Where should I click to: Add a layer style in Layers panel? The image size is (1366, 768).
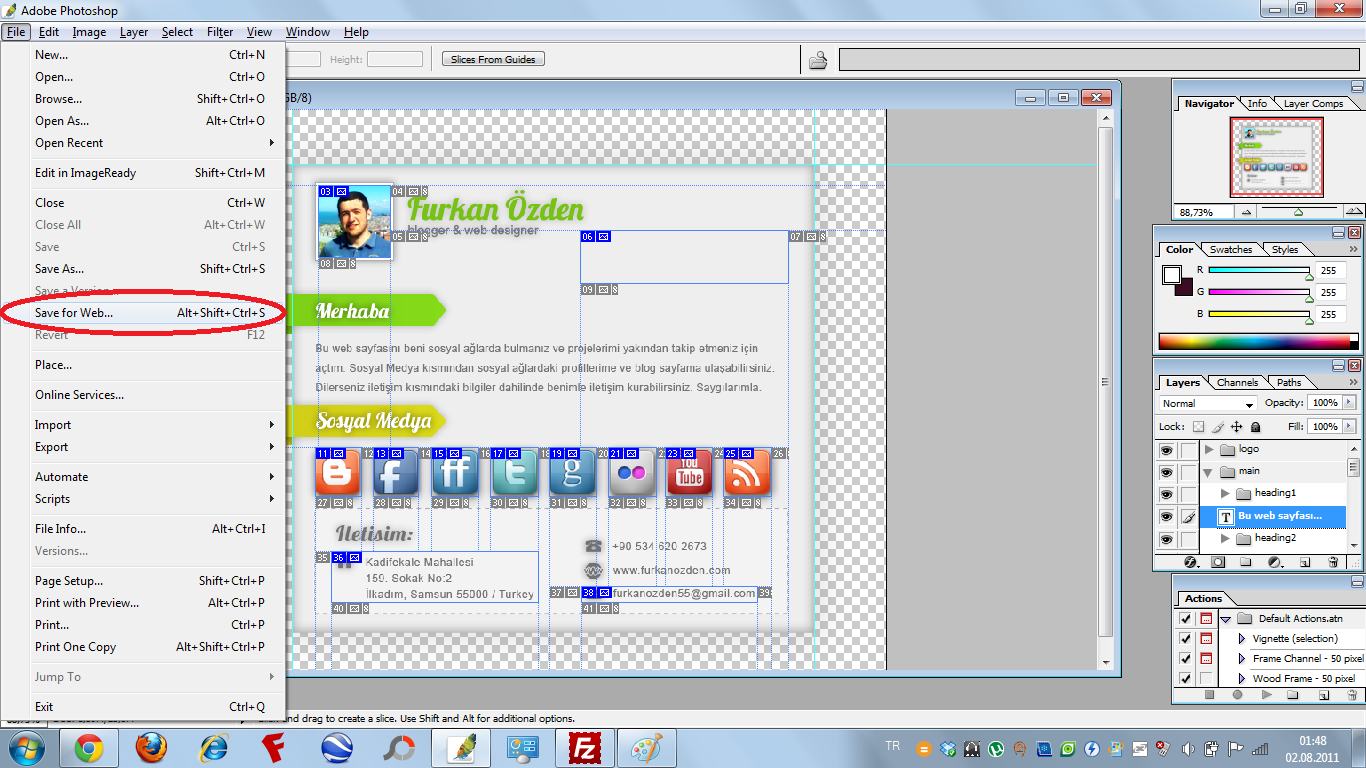[1191, 562]
